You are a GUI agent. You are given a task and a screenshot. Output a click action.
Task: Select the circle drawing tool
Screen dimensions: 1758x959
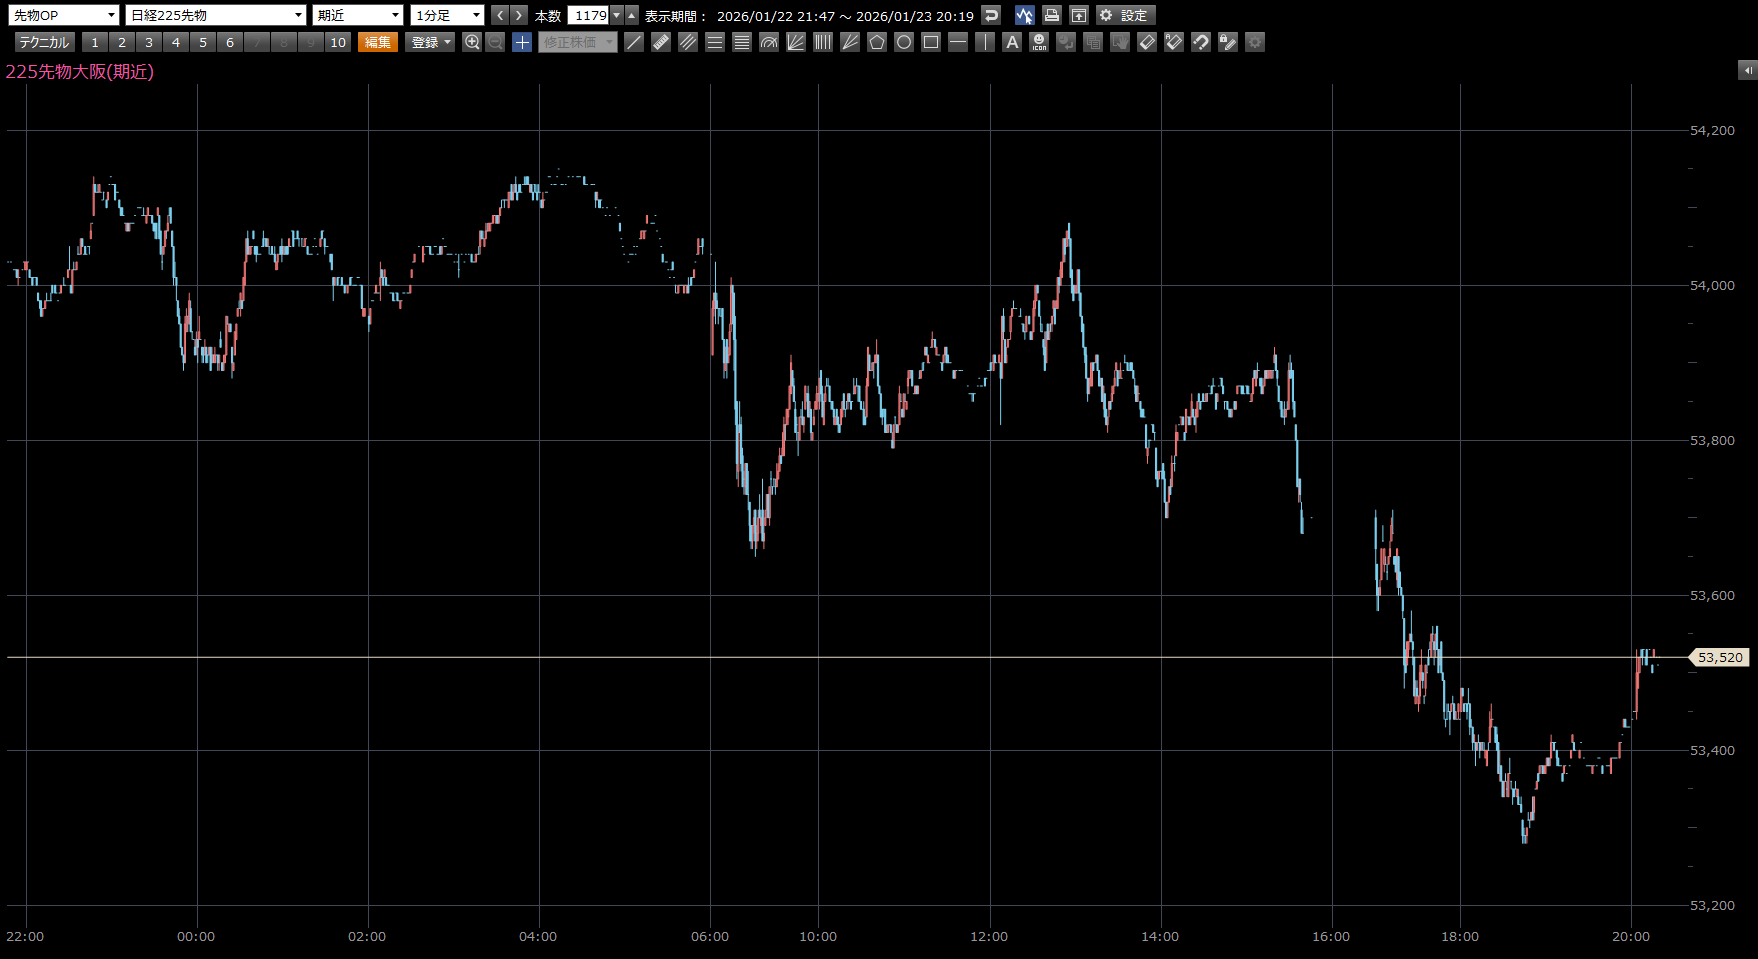[904, 42]
